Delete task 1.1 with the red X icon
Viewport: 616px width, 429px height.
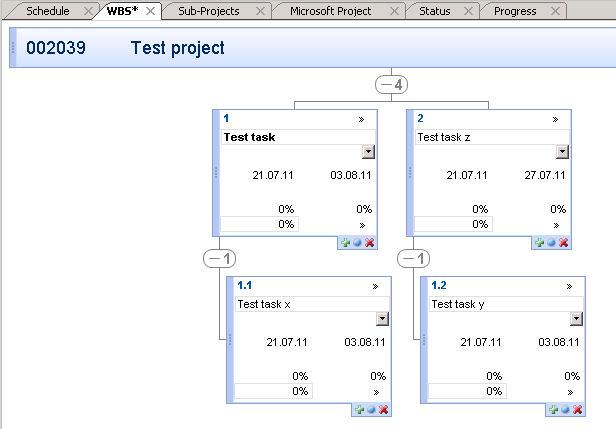[383, 410]
